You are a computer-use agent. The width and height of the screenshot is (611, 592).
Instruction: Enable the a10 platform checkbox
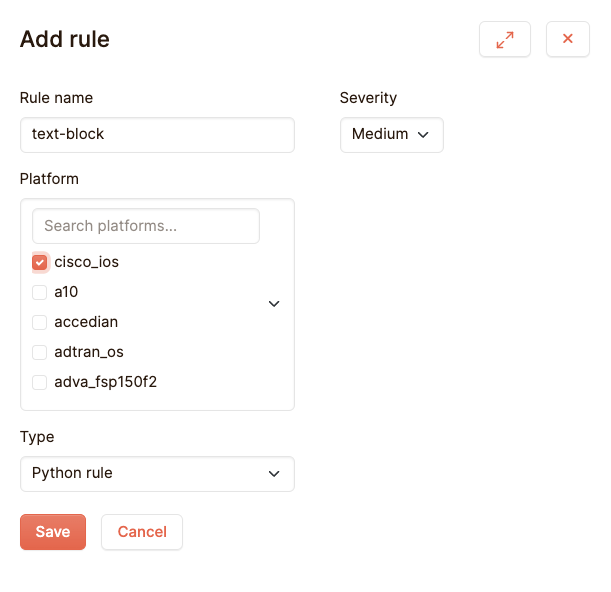40,292
